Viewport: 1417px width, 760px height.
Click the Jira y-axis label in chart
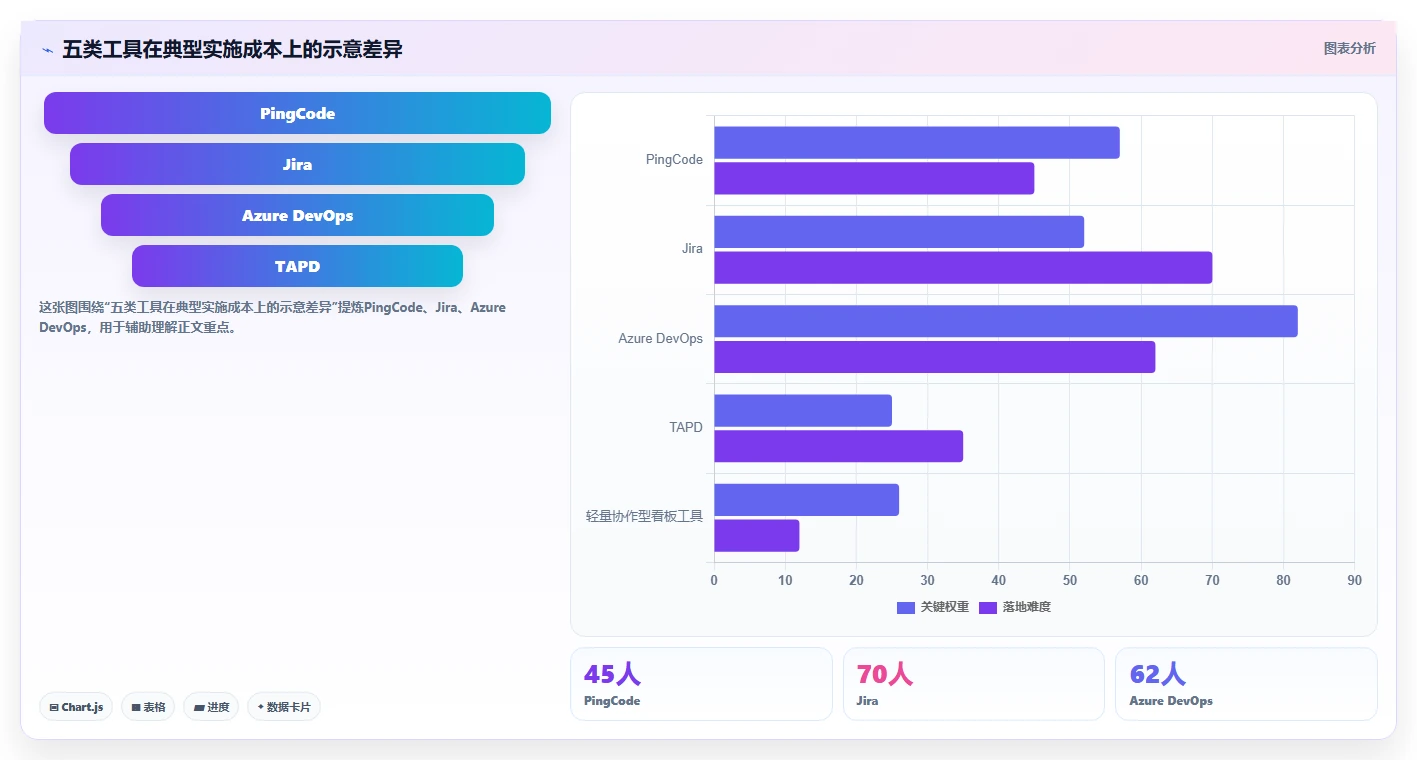tap(692, 249)
